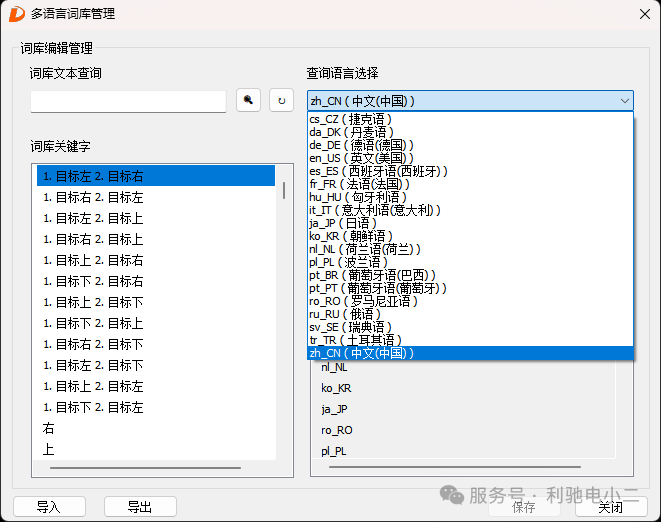Select highlighted zh_CN (中文(中国)) list option
The image size is (661, 522).
[470, 353]
